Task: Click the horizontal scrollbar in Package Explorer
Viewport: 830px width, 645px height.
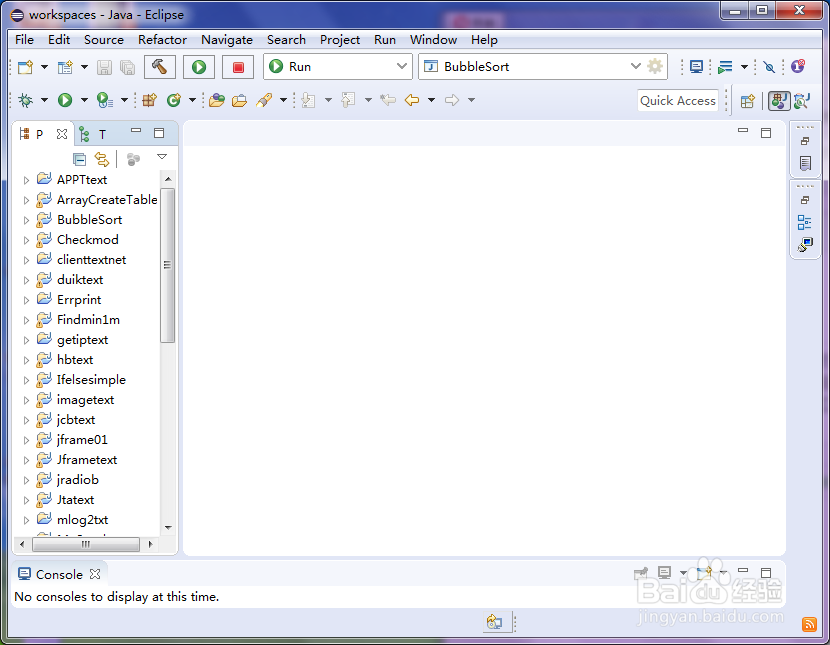Action: point(86,544)
